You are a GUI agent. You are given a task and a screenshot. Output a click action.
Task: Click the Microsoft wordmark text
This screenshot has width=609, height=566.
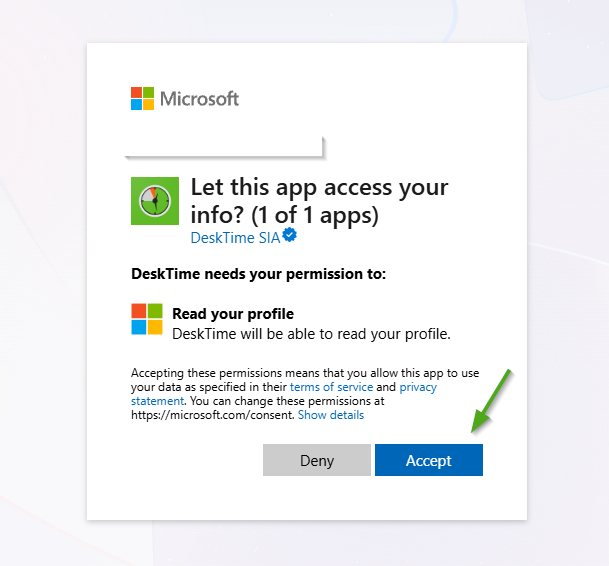click(200, 99)
